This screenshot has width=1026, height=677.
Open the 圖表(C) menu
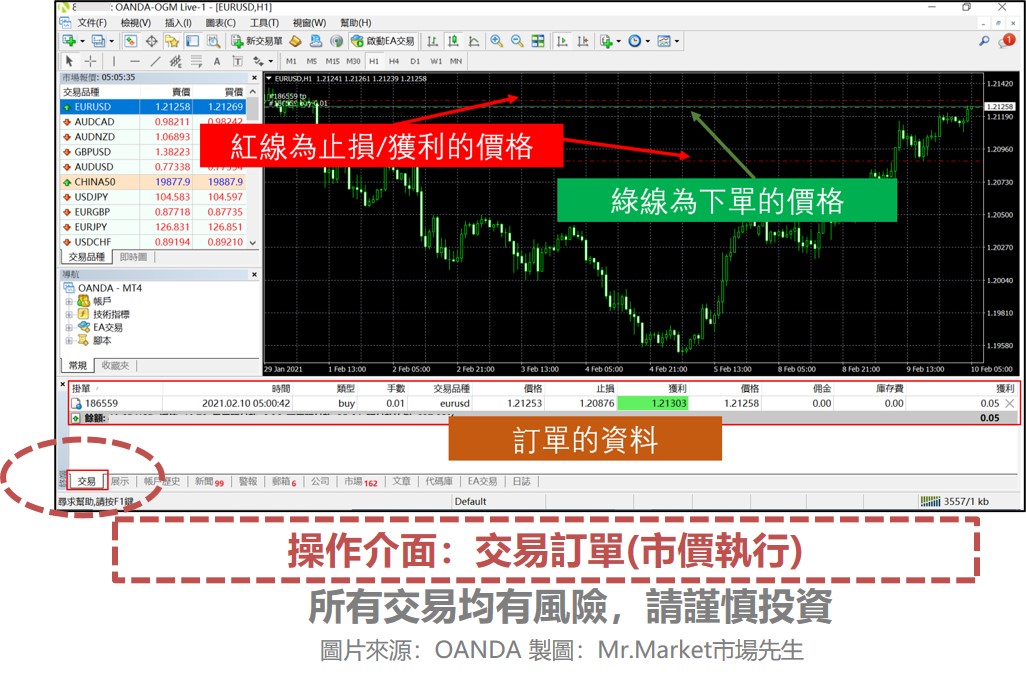coord(221,23)
